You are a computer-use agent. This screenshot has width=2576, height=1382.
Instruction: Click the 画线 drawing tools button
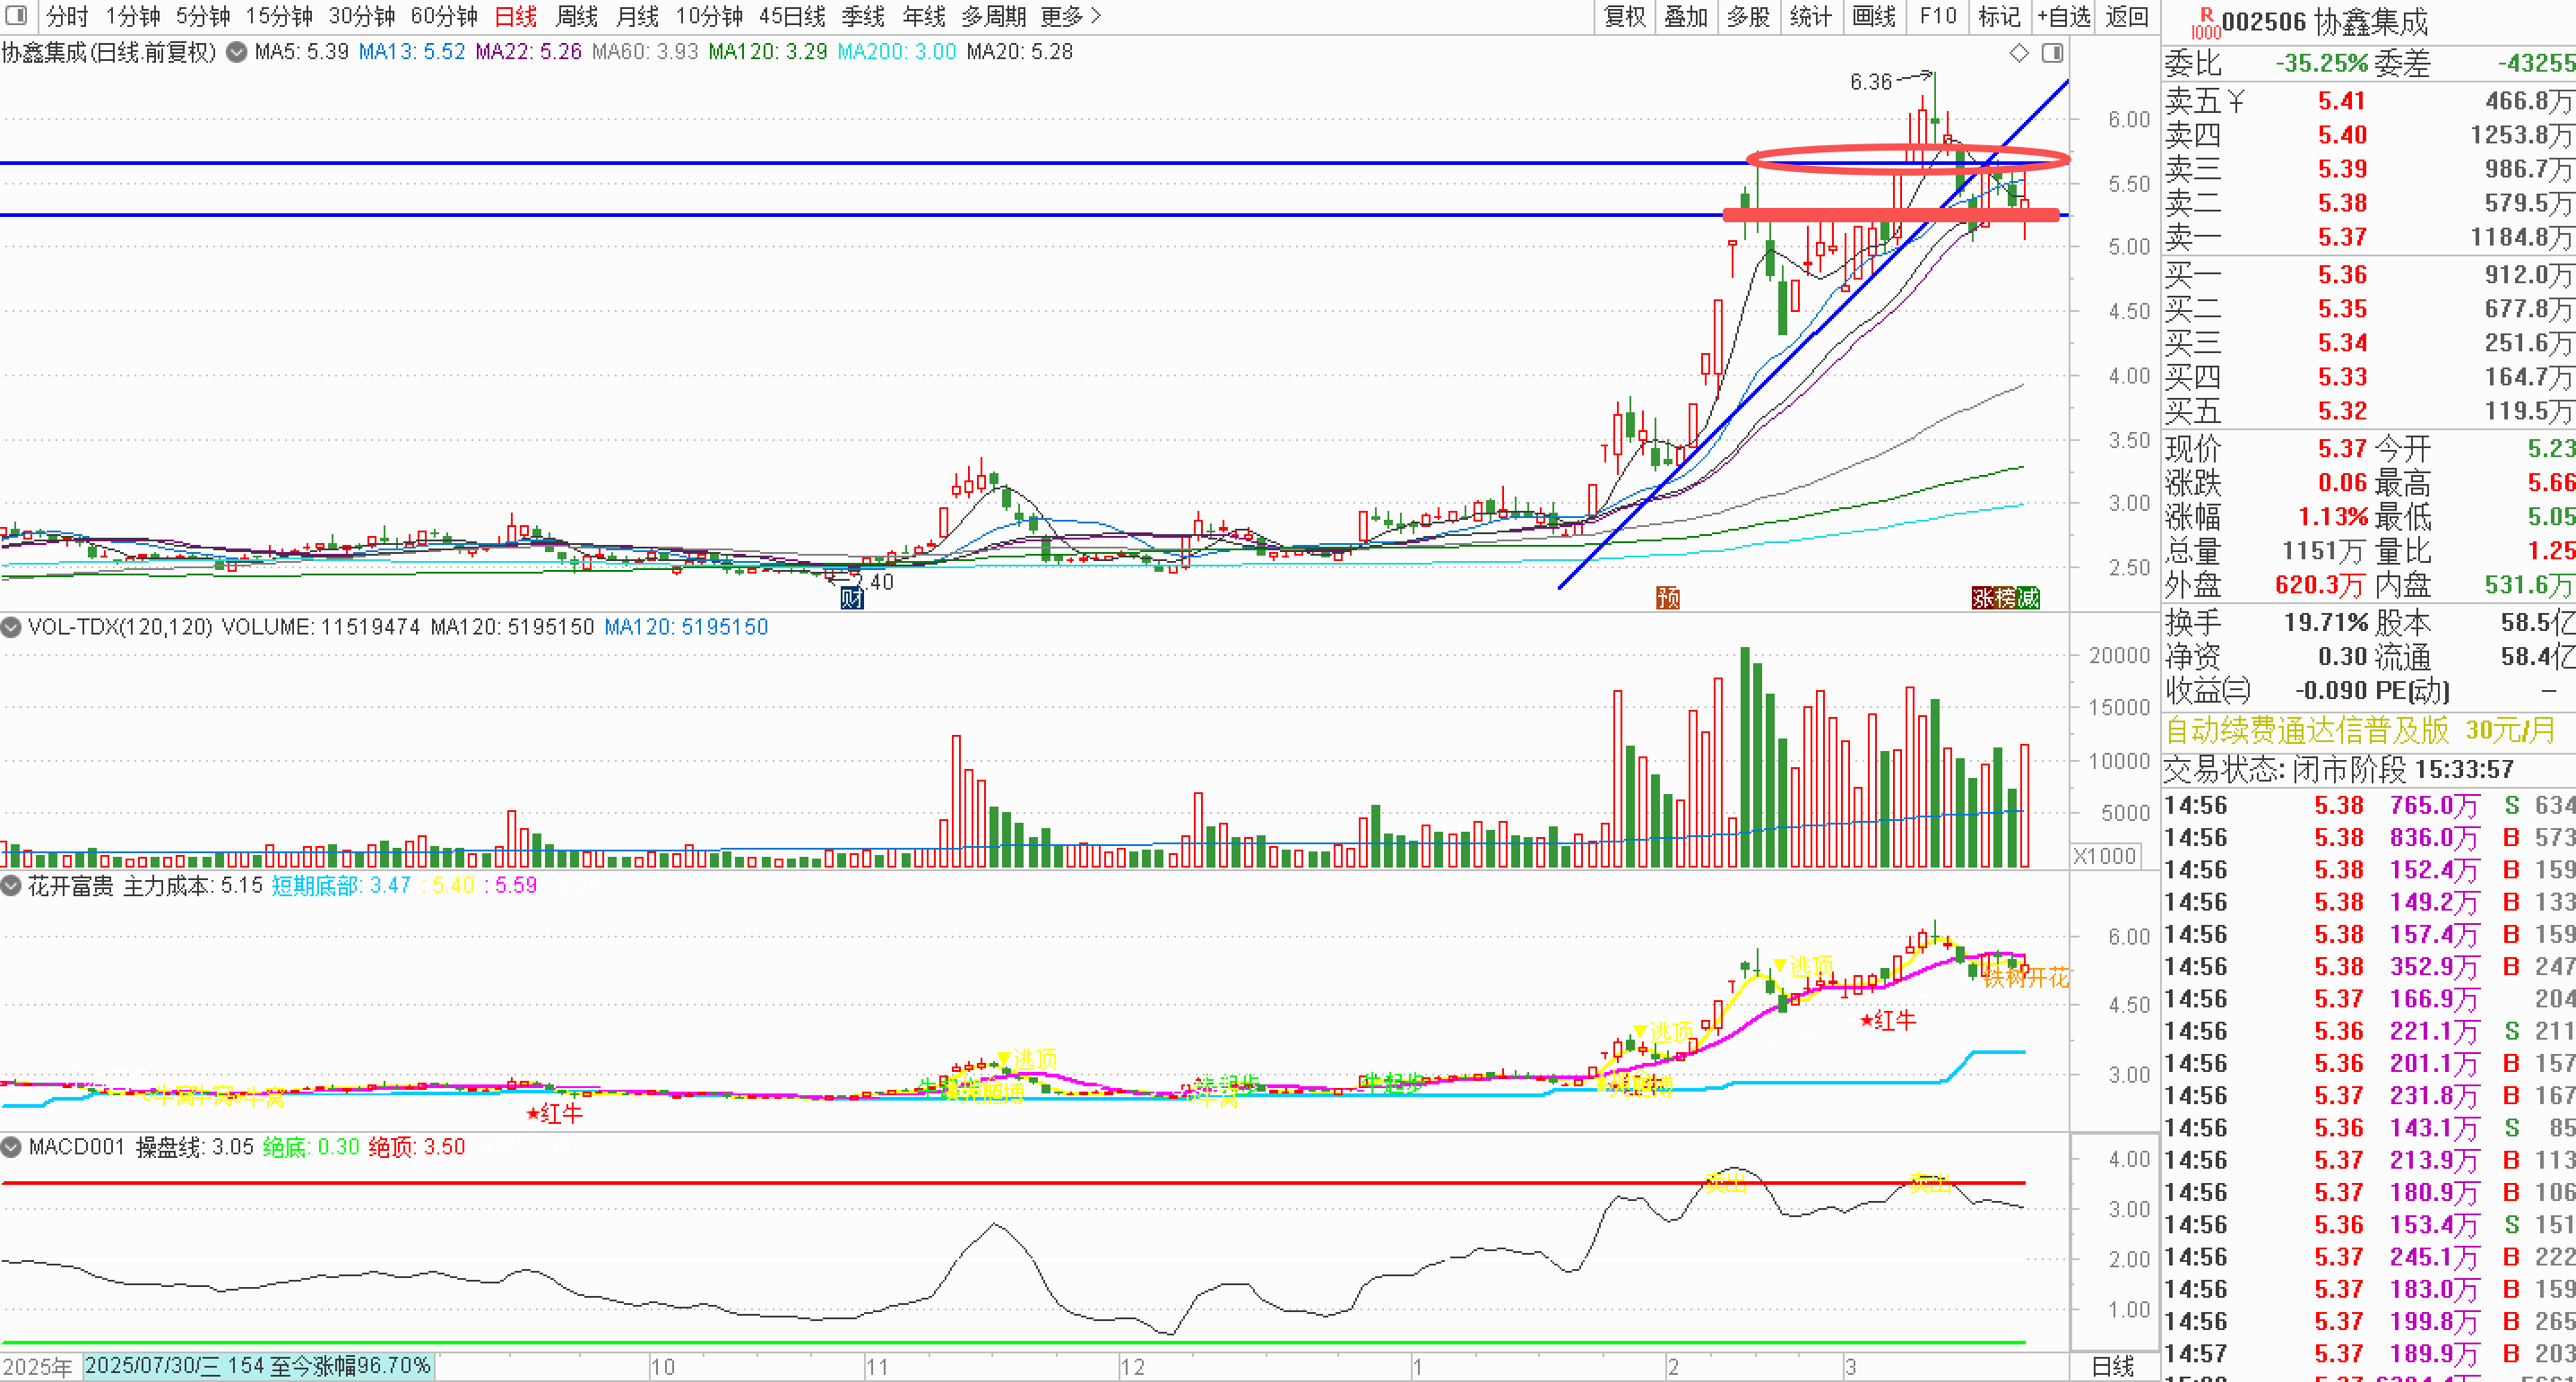(x=1874, y=16)
